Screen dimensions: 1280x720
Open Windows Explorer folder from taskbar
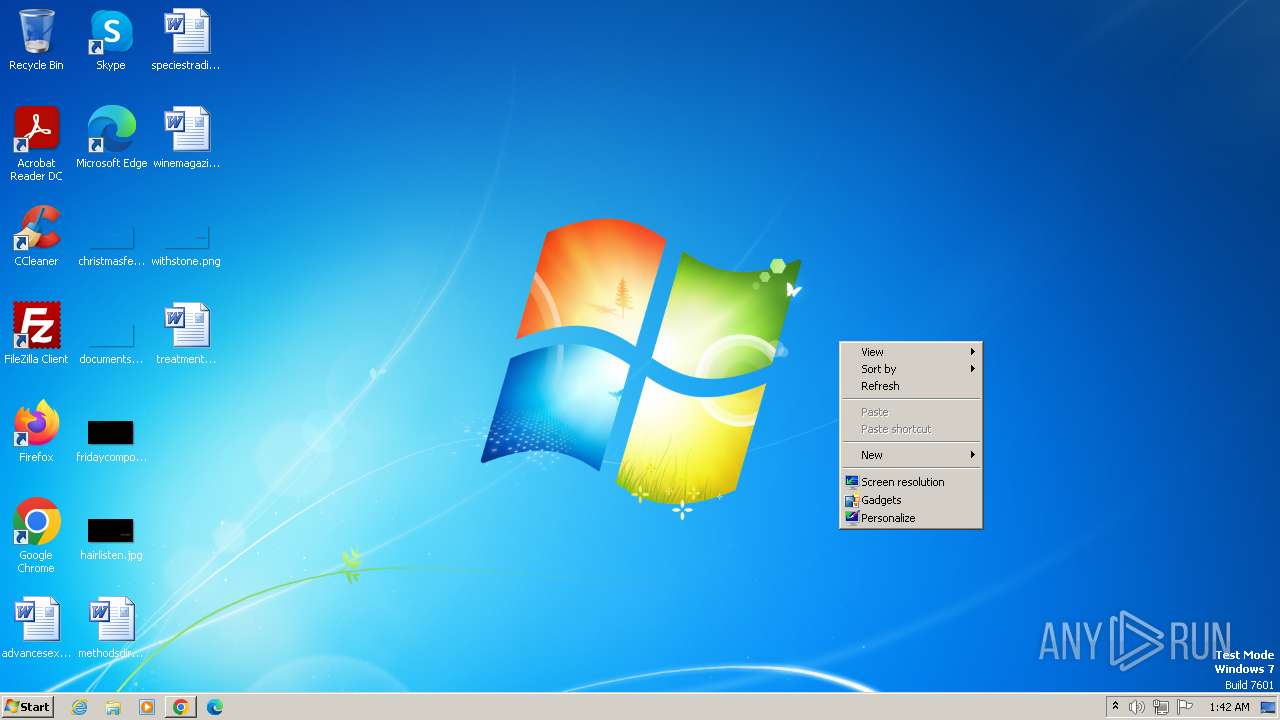point(113,707)
